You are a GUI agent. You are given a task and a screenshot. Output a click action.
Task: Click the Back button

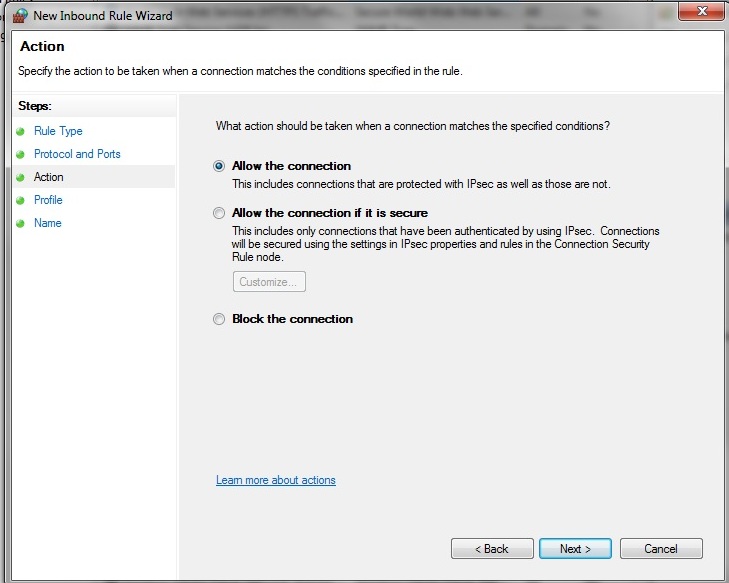coord(492,549)
